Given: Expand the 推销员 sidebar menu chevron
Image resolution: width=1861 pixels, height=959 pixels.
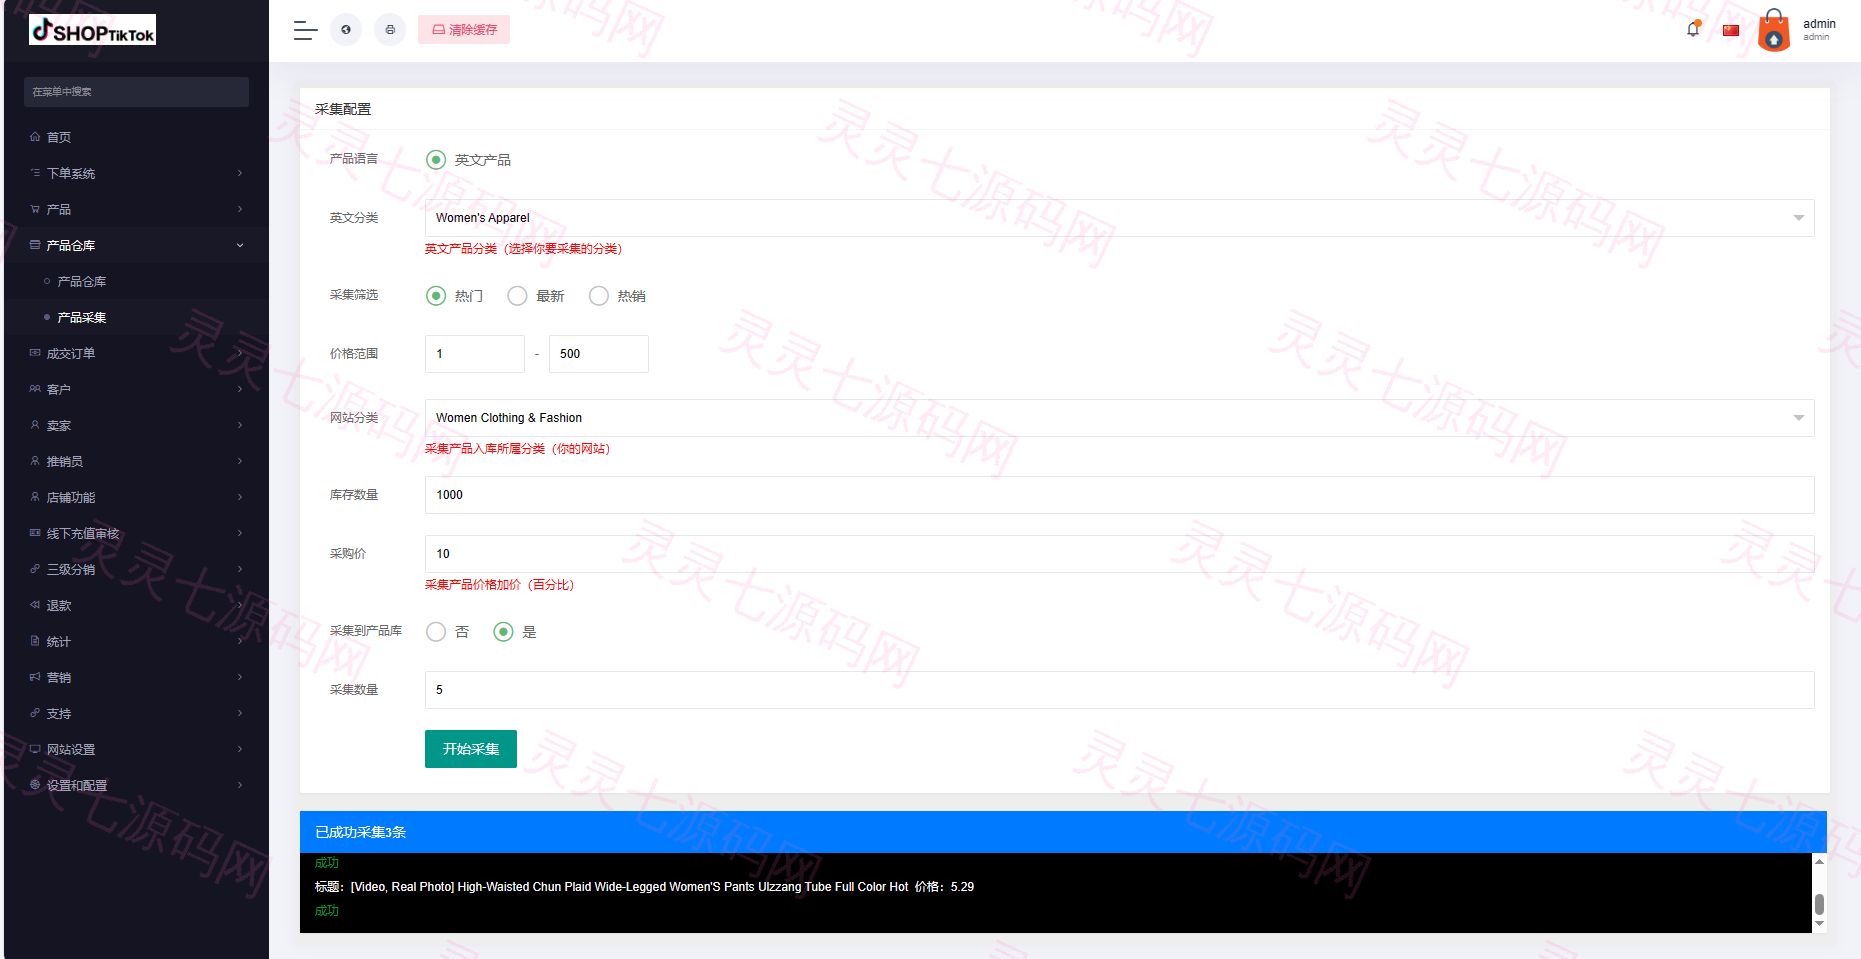Looking at the screenshot, I should 240,461.
